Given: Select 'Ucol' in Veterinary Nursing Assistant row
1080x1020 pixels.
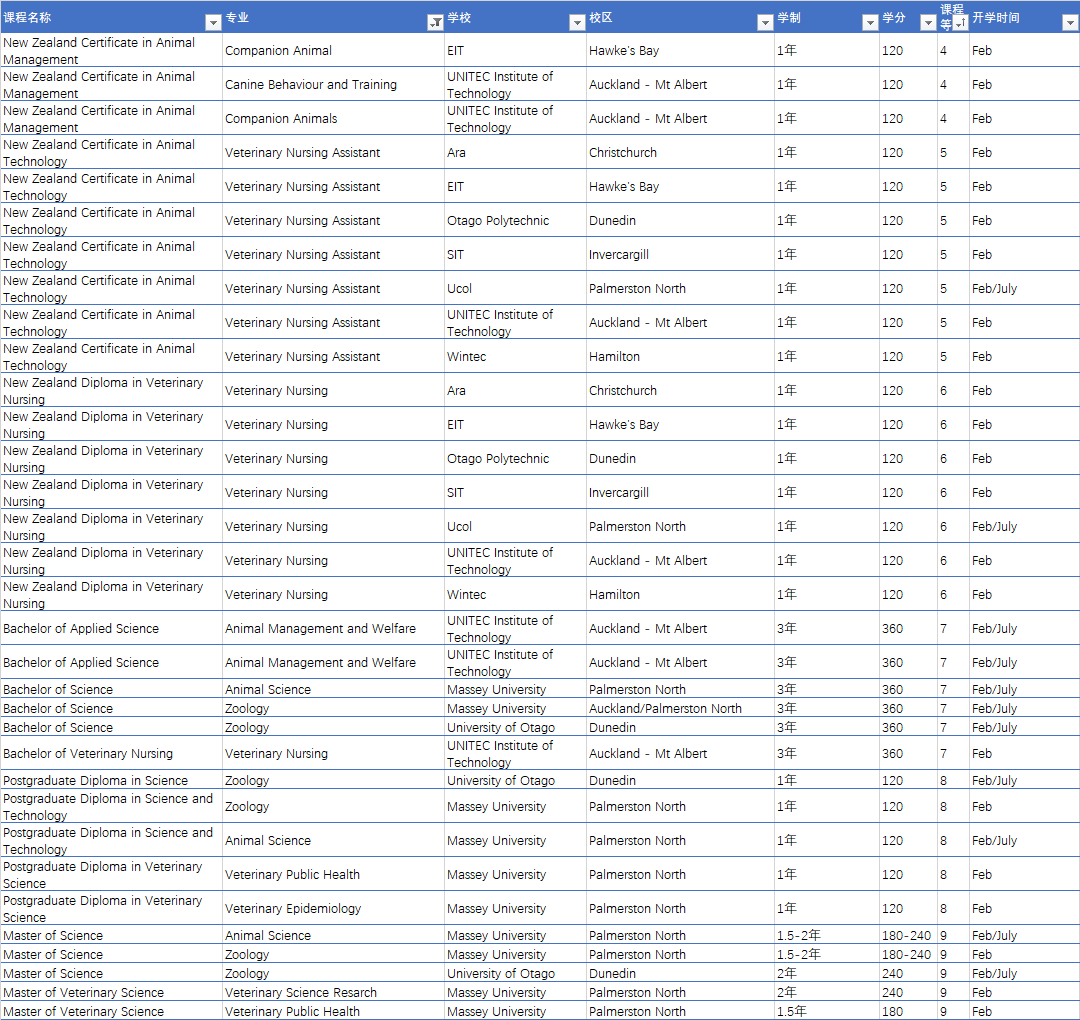Looking at the screenshot, I should [515, 289].
